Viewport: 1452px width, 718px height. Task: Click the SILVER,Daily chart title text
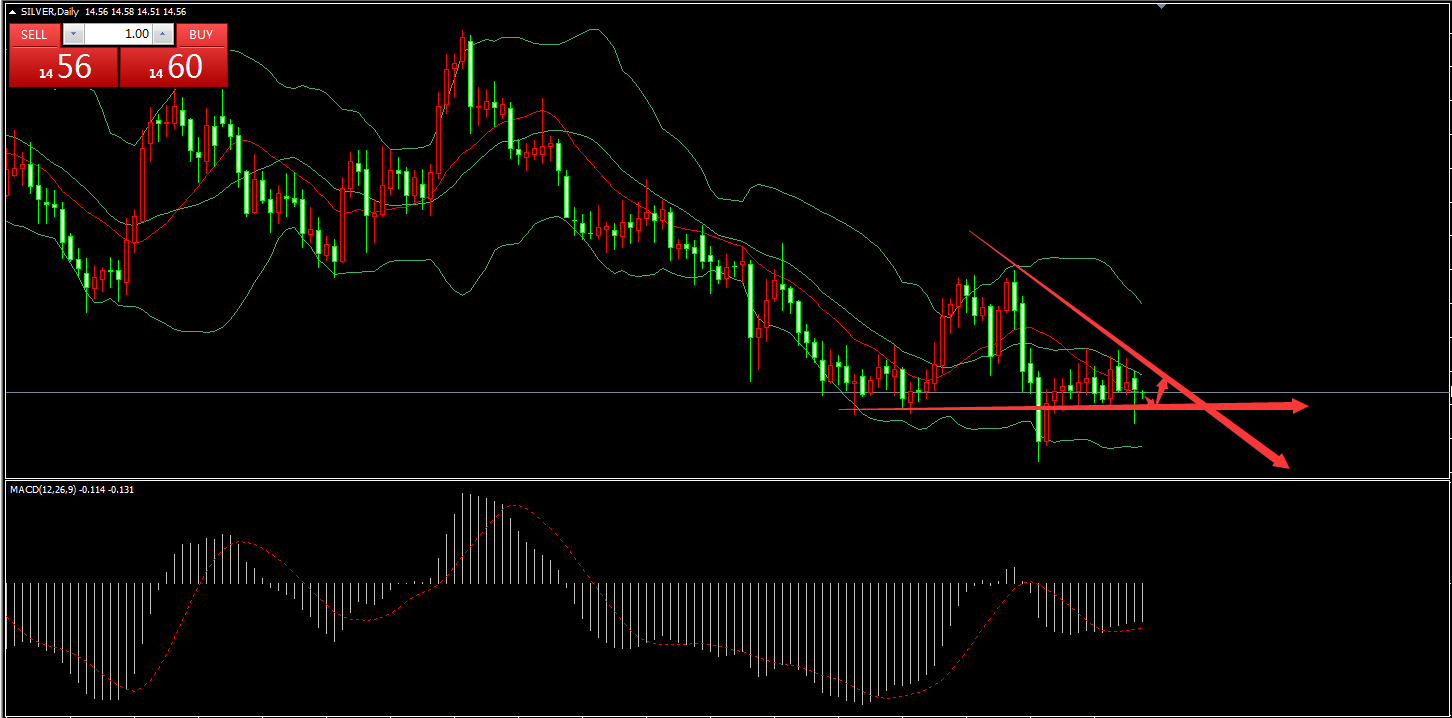click(50, 12)
